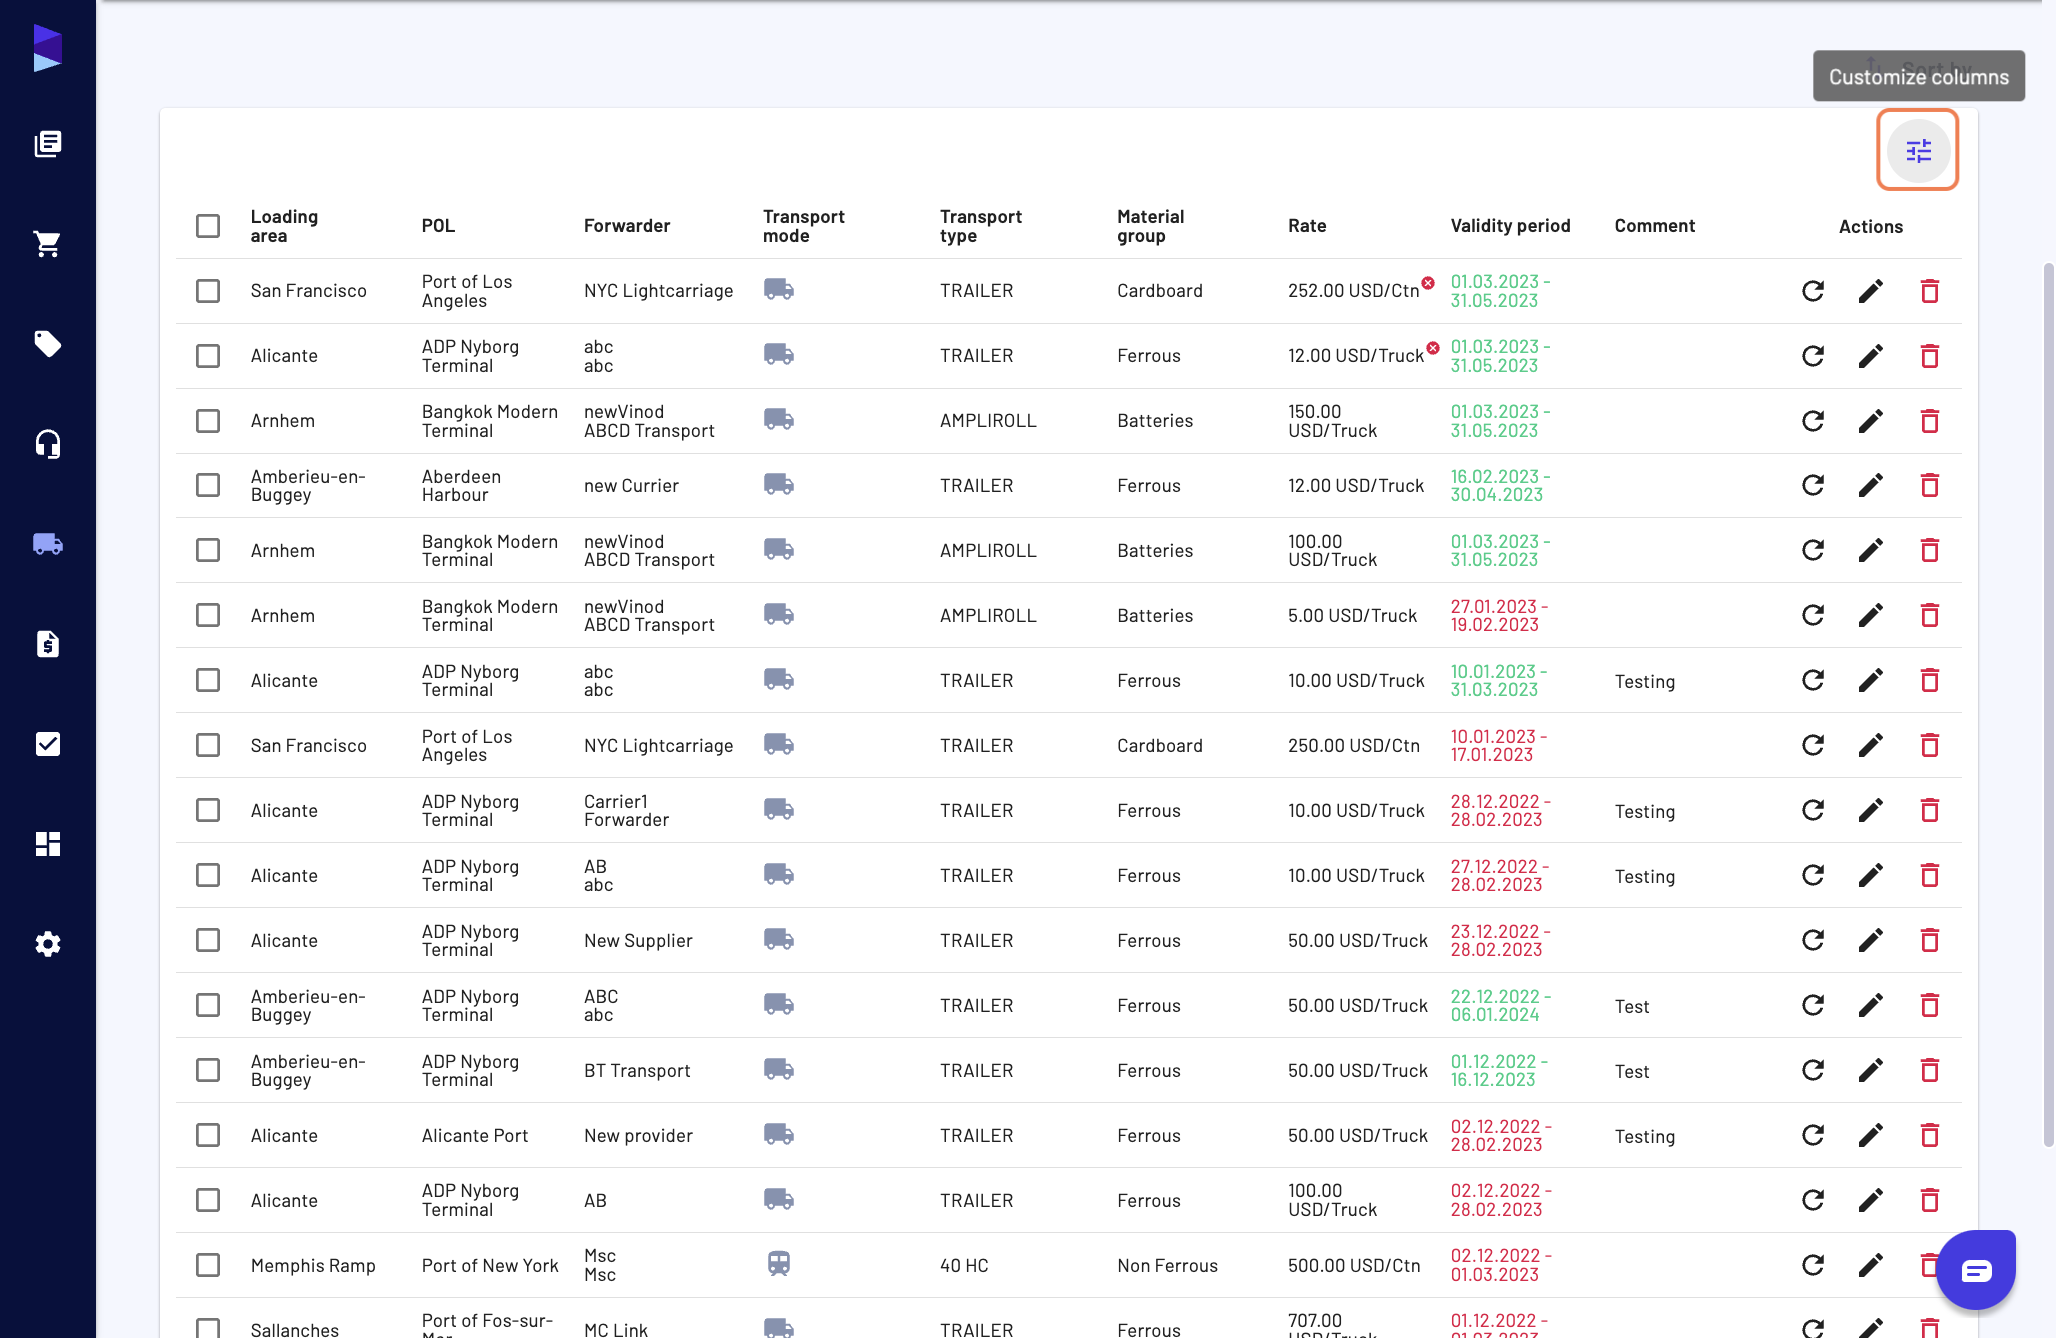Renew the 252.00 USD/Ctn San Francisco rate
Image resolution: width=2056 pixels, height=1338 pixels.
coord(1813,291)
